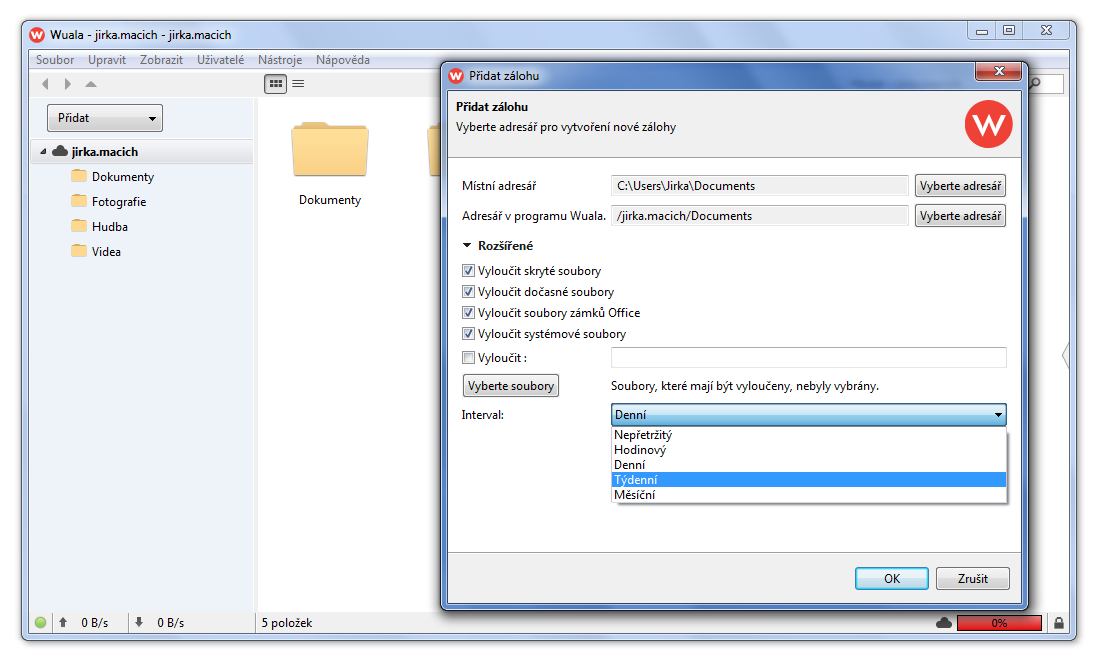
Task: Switch to thumbnail grid view
Action: coord(275,84)
